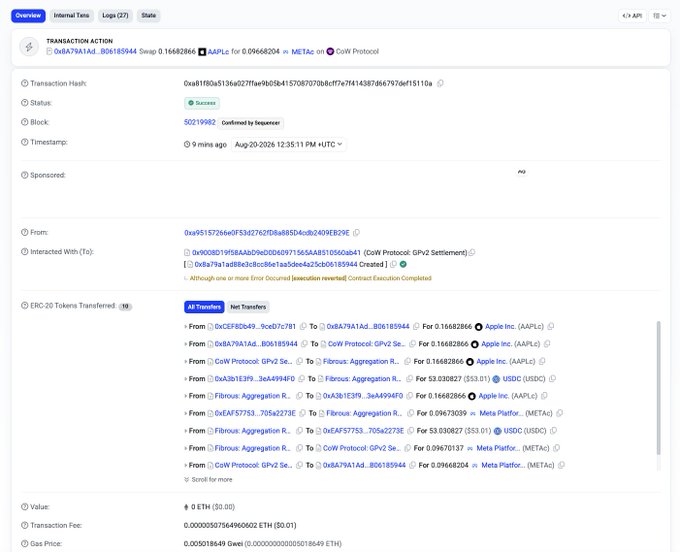Open 0x8A79A1Ad...B06185944 link in transaction action
Screen dimensions: 680x552
point(95,52)
